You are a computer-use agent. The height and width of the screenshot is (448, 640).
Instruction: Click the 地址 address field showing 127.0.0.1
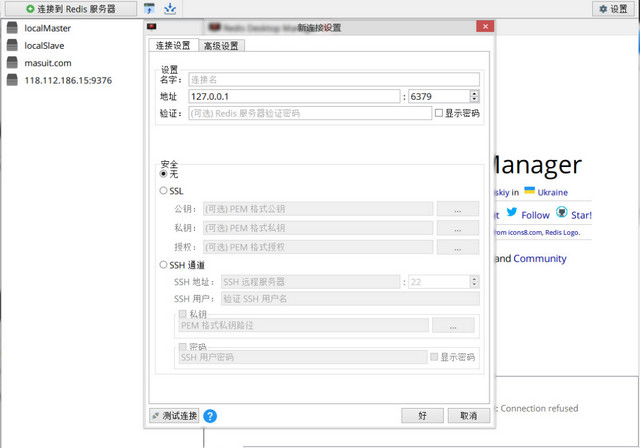pyautogui.click(x=294, y=96)
